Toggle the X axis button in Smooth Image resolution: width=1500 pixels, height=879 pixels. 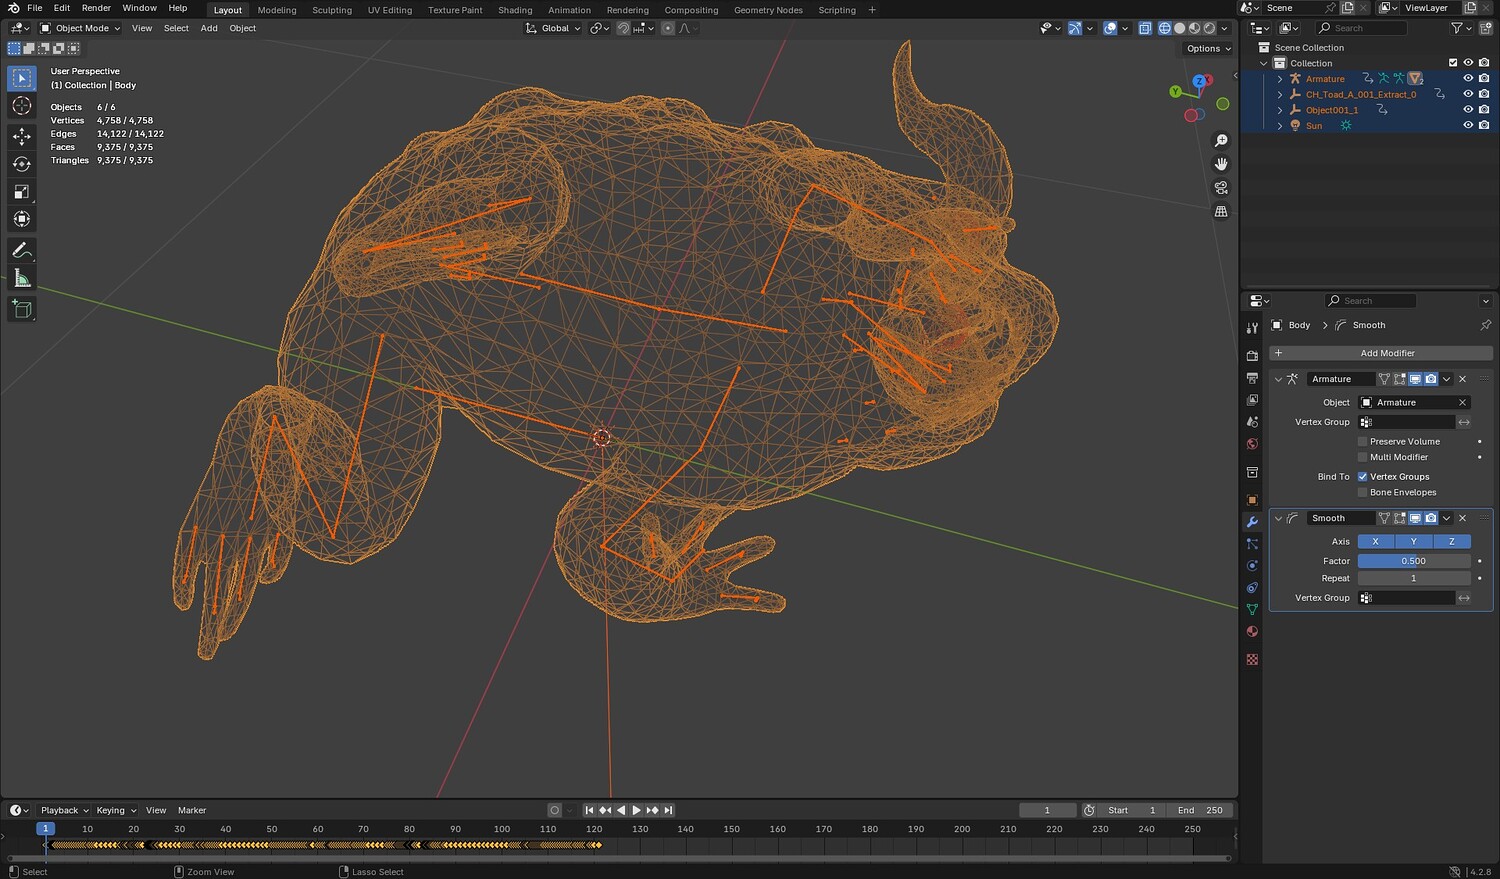1375,541
